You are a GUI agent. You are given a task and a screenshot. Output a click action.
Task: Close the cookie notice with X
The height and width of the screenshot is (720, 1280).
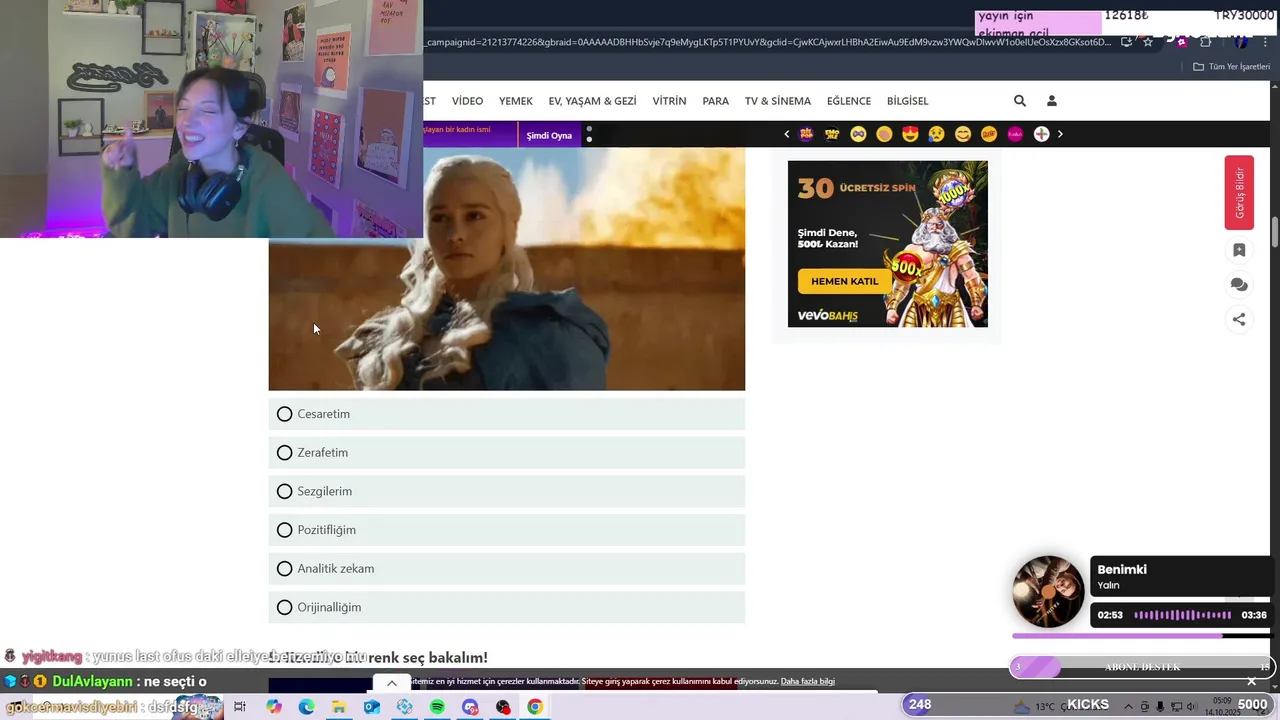pyautogui.click(x=1251, y=682)
